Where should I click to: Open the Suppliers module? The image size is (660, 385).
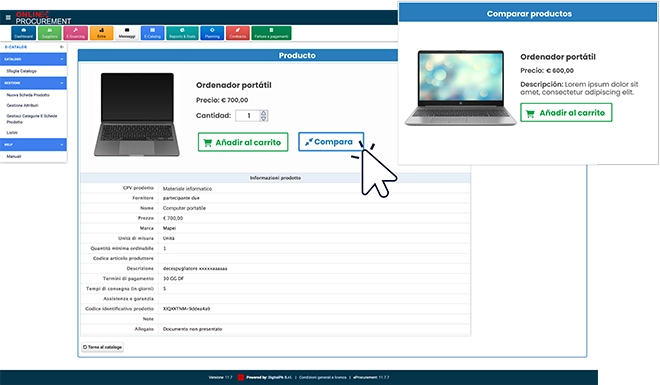[x=50, y=33]
